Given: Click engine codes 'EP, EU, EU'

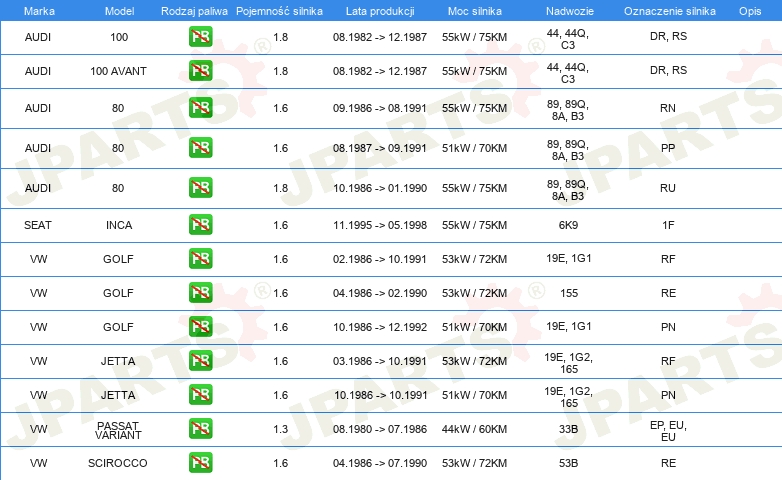Looking at the screenshot, I should (x=668, y=431).
